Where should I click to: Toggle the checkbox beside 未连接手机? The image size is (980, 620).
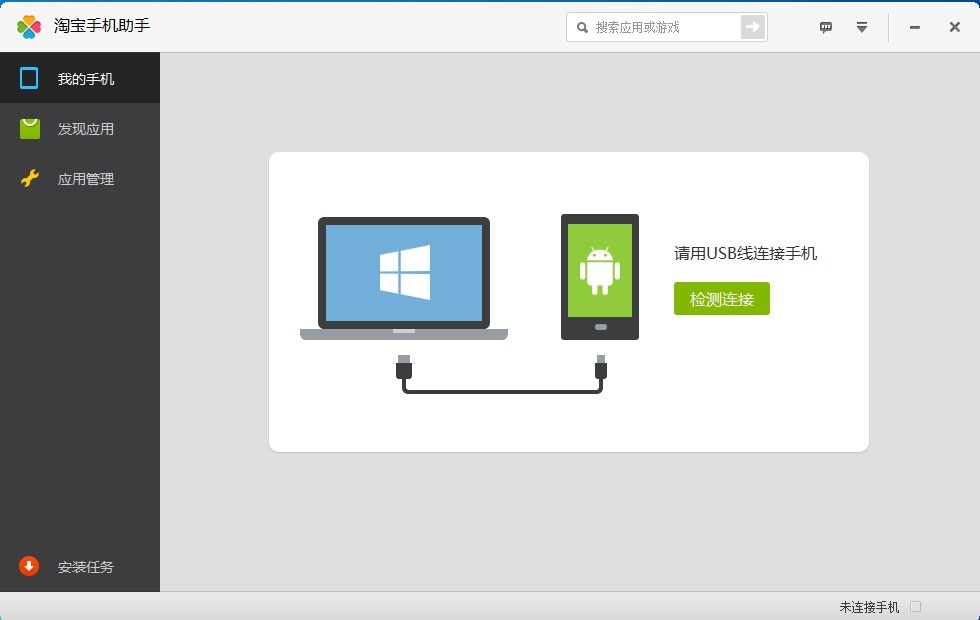click(916, 607)
